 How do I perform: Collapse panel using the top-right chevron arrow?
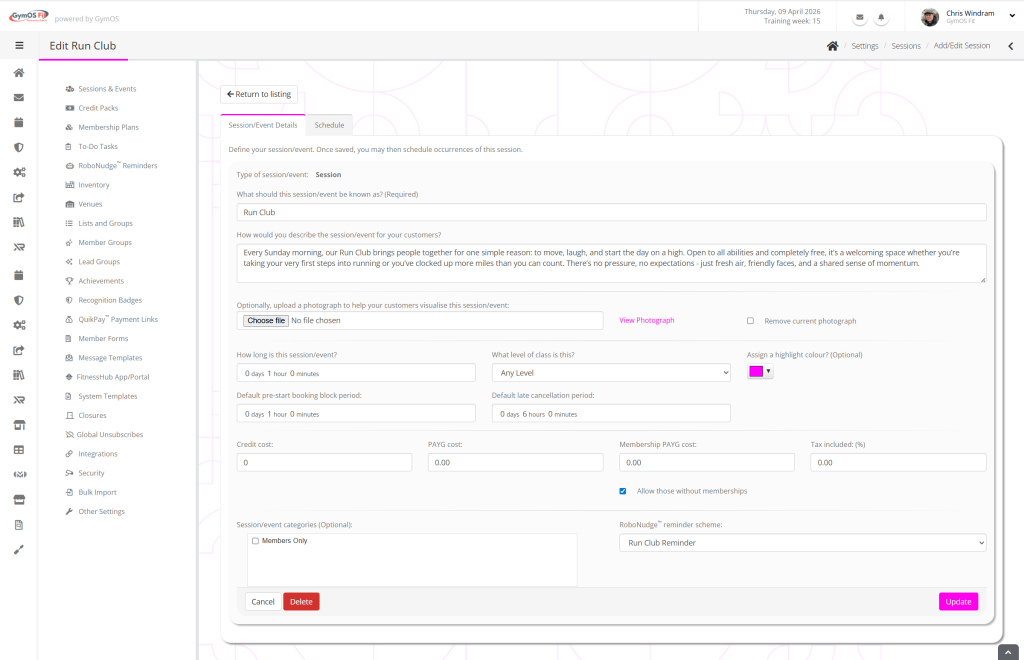coord(1010,46)
